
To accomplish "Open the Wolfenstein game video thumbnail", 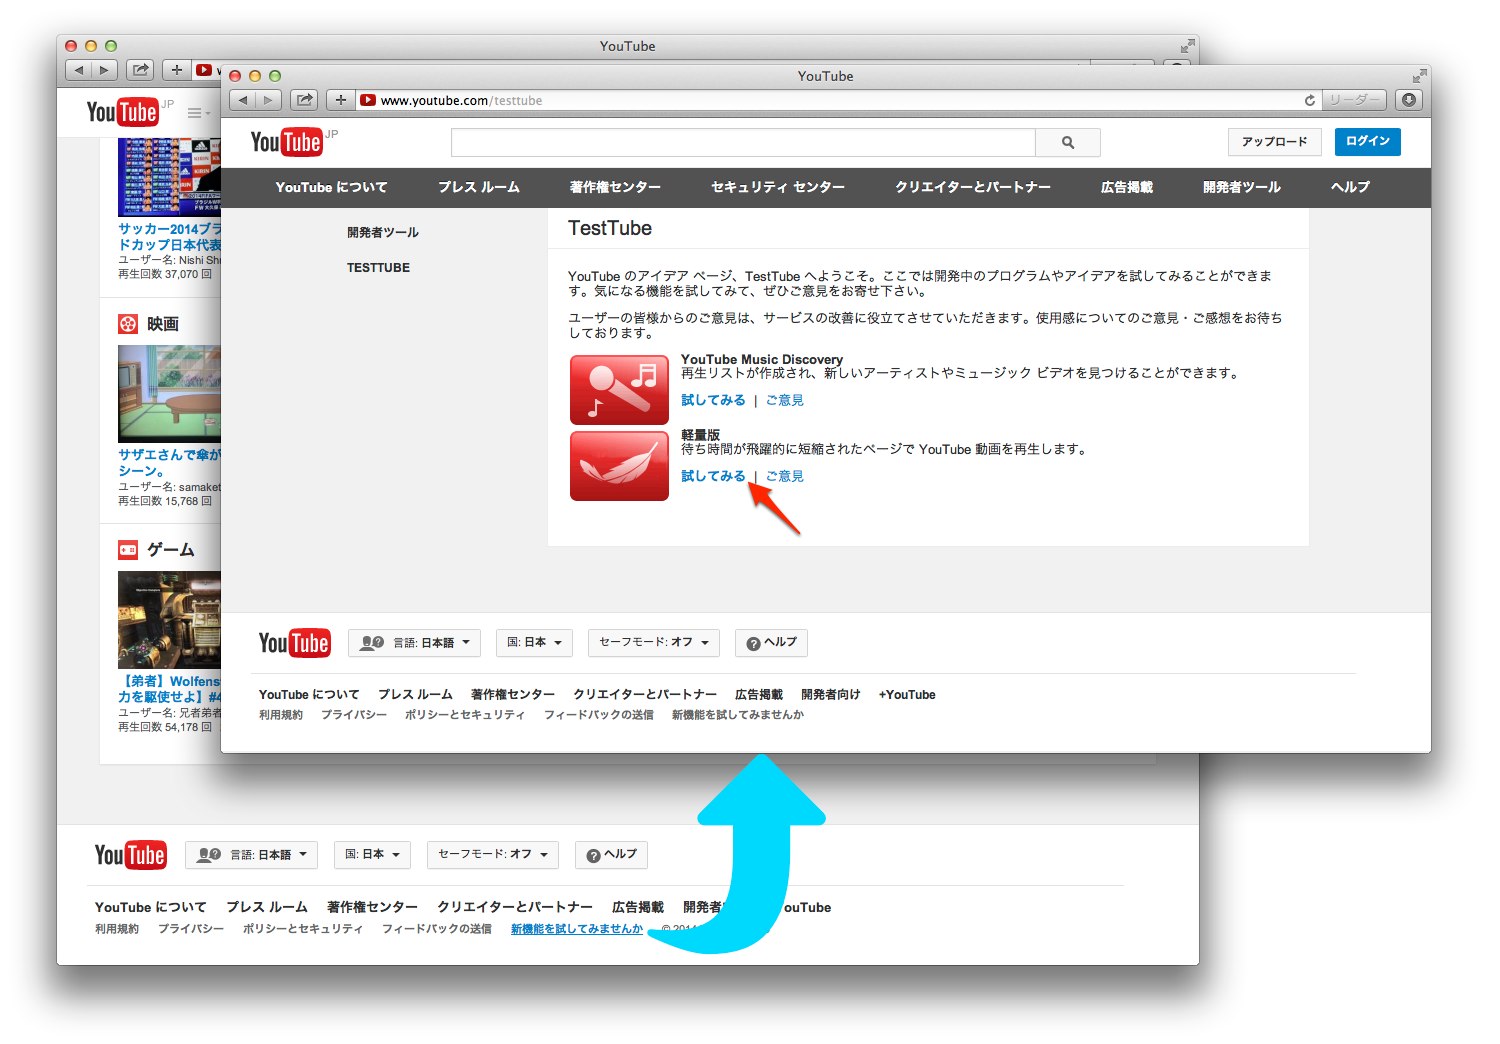I will (x=169, y=620).
